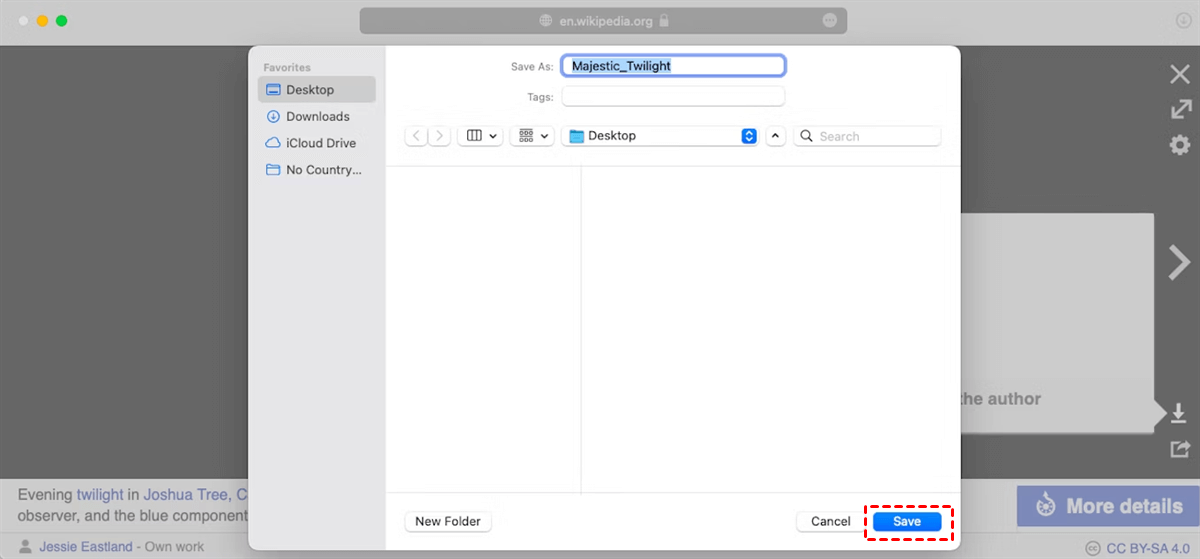The width and height of the screenshot is (1200, 559).
Task: Select Desktop in Favorites sidebar
Action: pyautogui.click(x=316, y=90)
